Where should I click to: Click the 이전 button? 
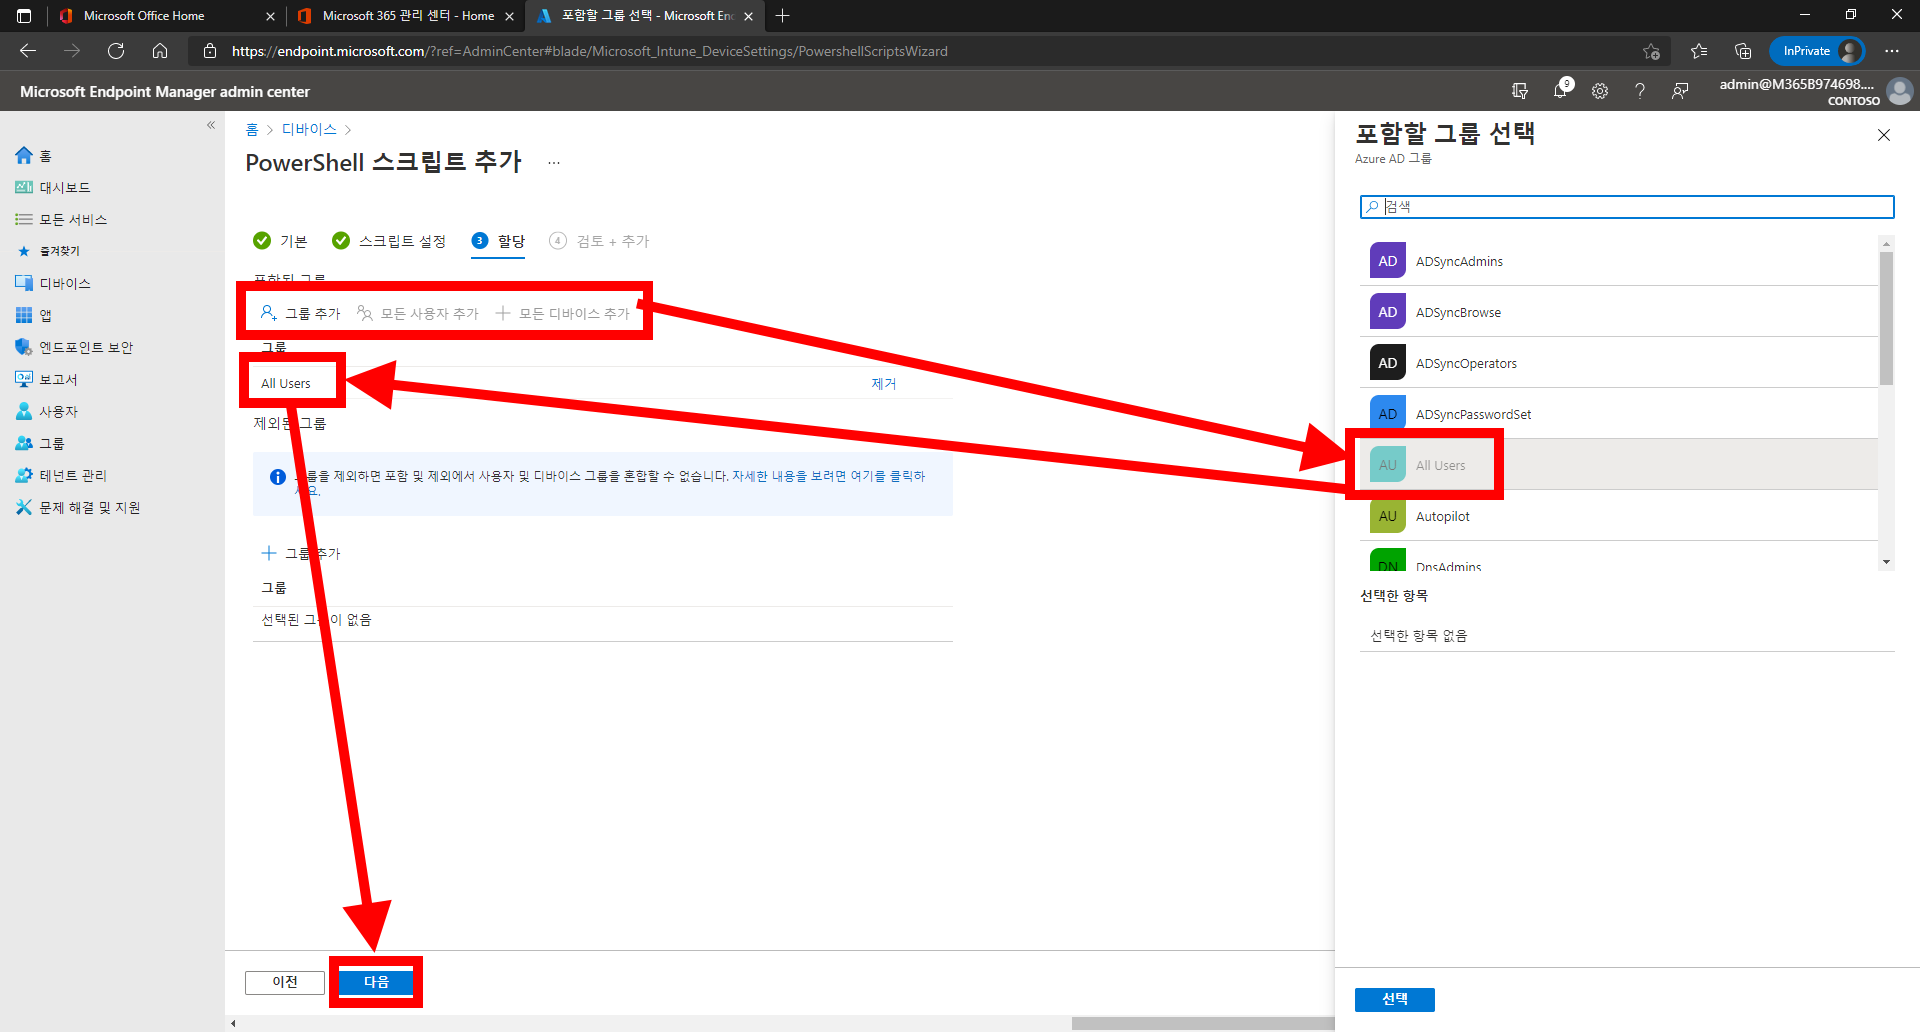[x=285, y=982]
